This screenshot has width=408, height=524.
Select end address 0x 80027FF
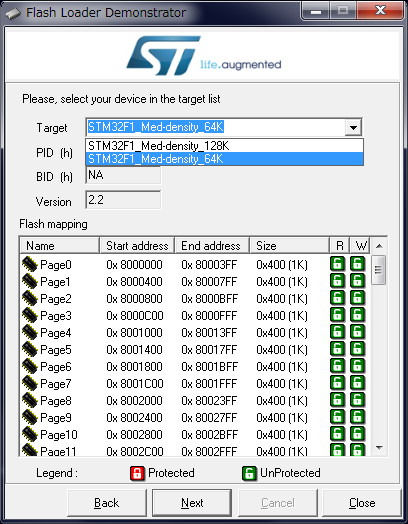209,418
